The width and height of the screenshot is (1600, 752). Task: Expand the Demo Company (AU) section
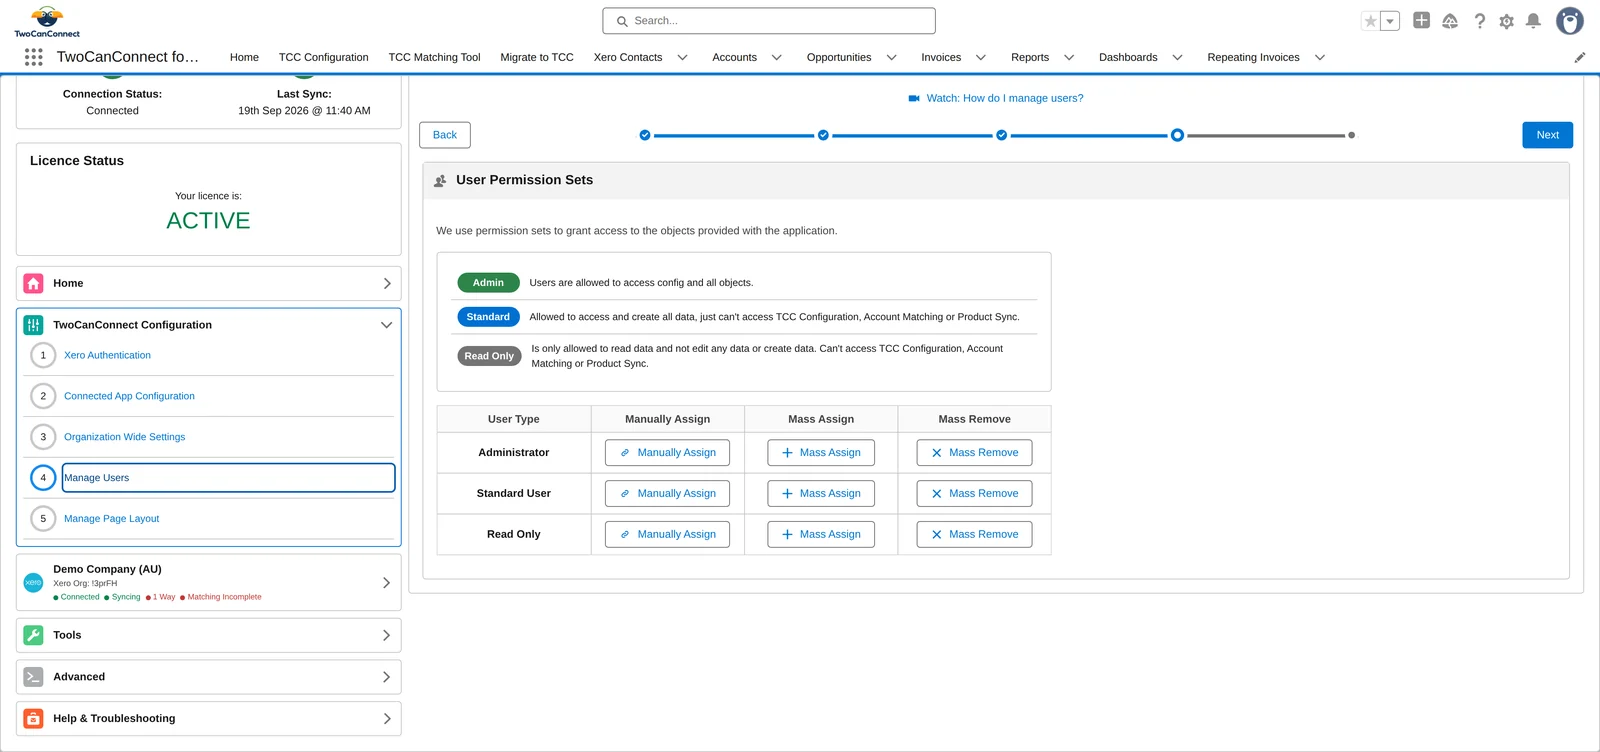[387, 582]
